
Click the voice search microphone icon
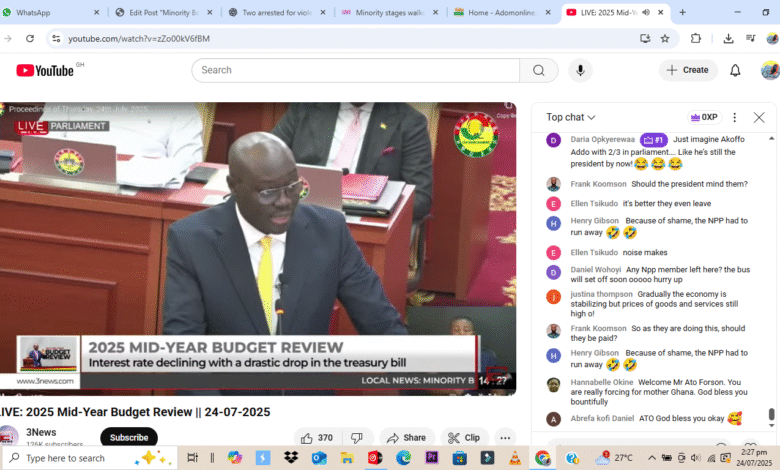click(x=579, y=70)
